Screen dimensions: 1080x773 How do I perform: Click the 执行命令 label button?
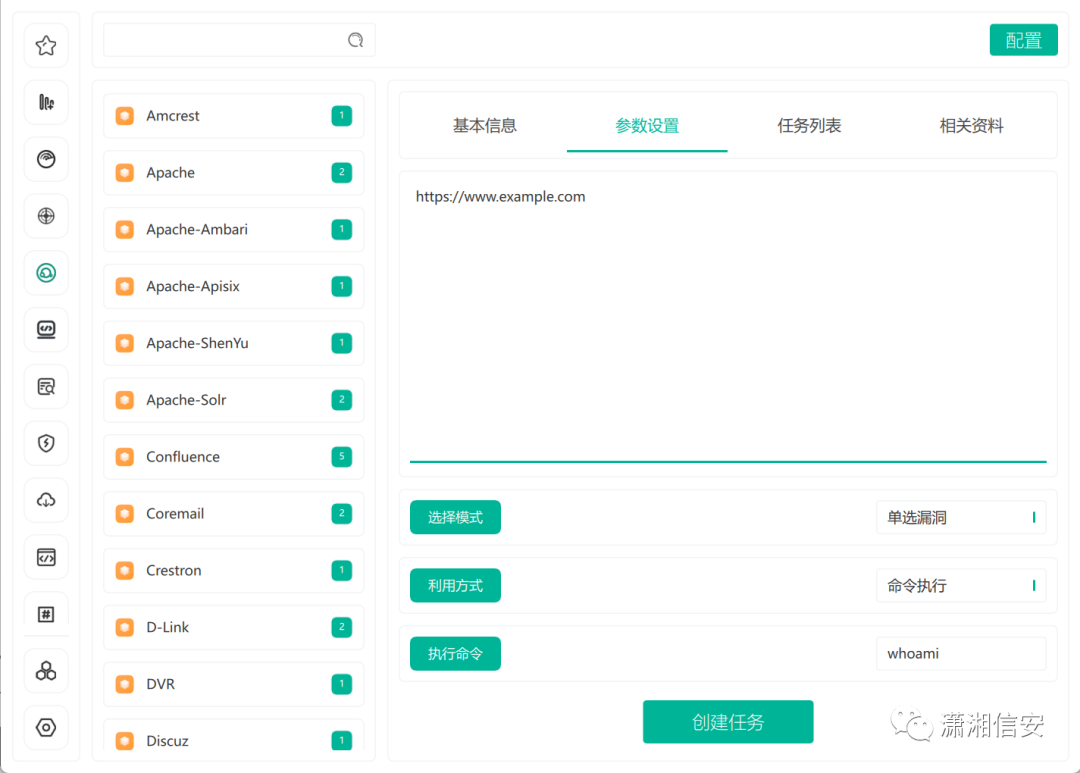pyautogui.click(x=455, y=654)
